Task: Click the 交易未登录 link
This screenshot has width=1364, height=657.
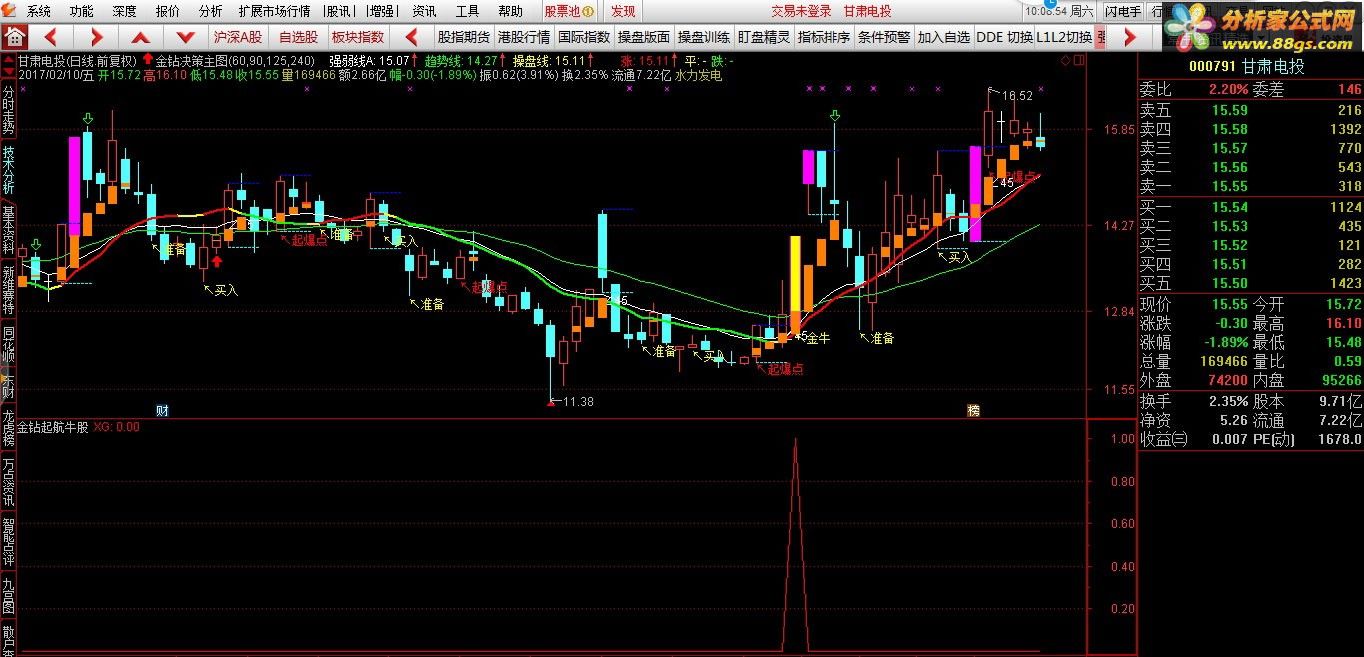Action: [801, 11]
